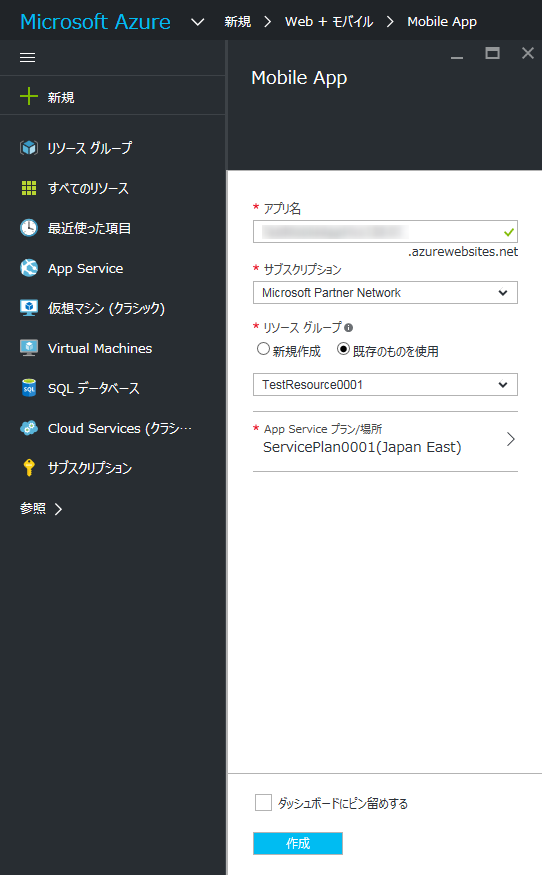Screen dimensions: 542x875
Task: Open ServicePlan0001(Japan East) plan setting
Action: tap(385, 439)
